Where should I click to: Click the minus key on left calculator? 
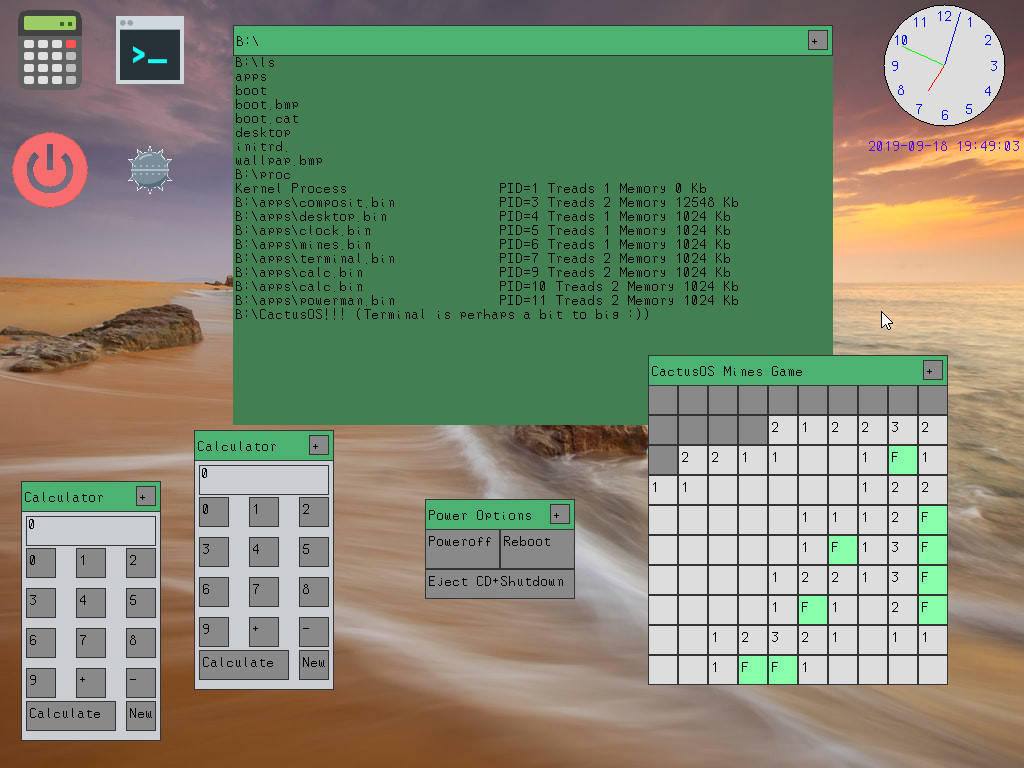point(141,682)
